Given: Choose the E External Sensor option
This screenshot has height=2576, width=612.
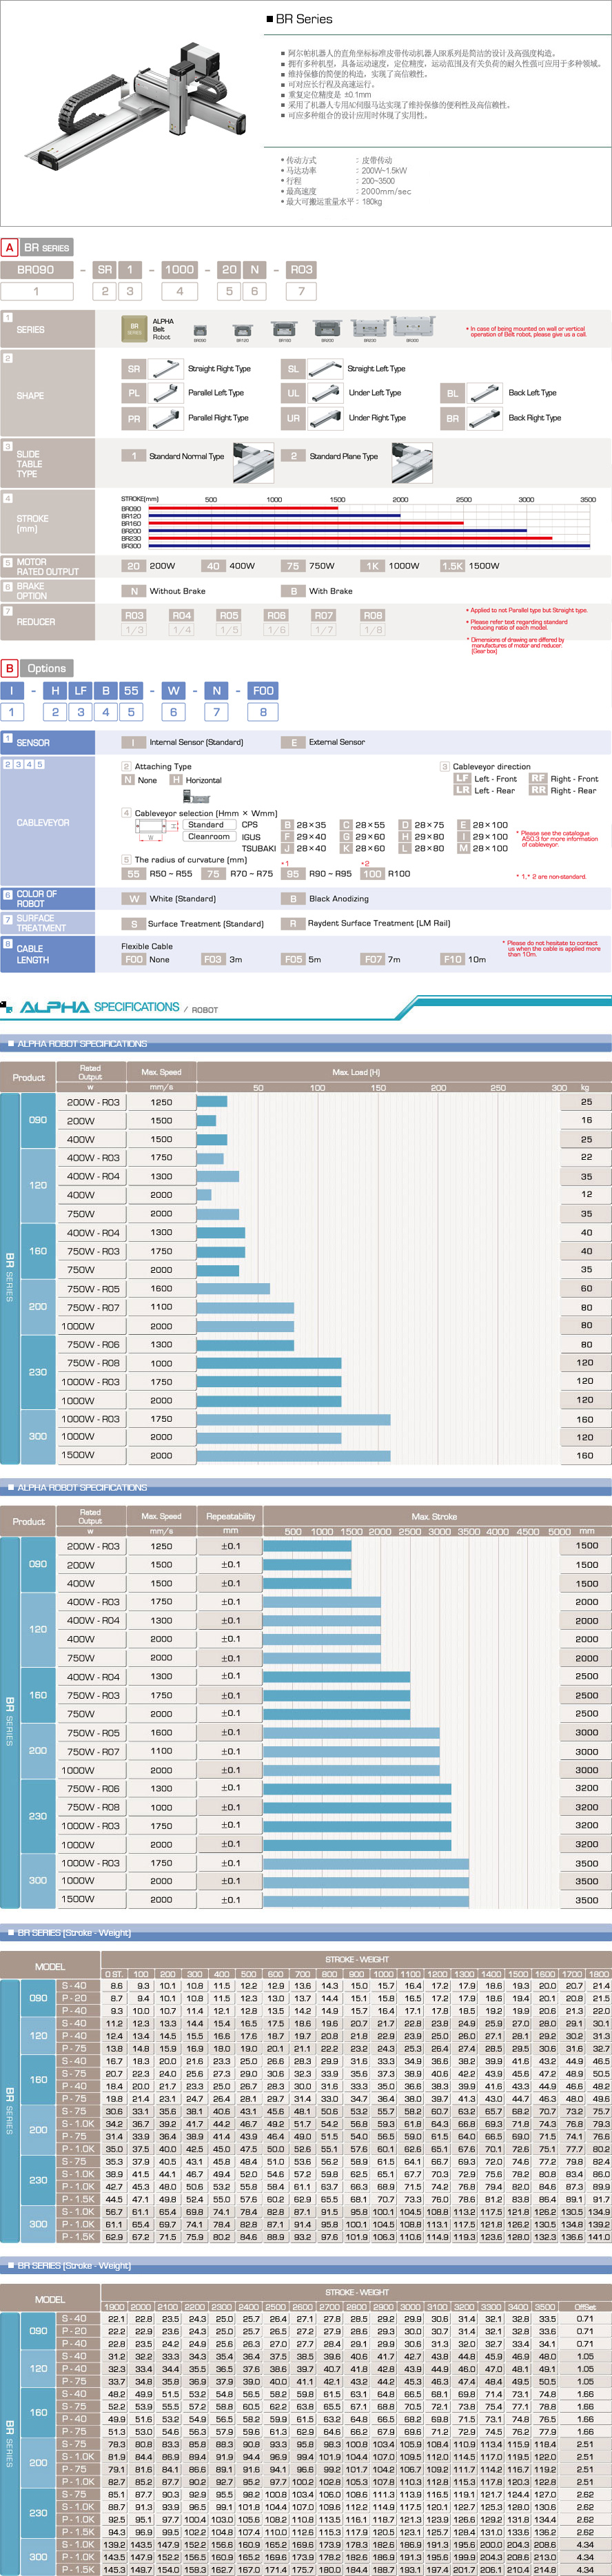Looking at the screenshot, I should [293, 742].
